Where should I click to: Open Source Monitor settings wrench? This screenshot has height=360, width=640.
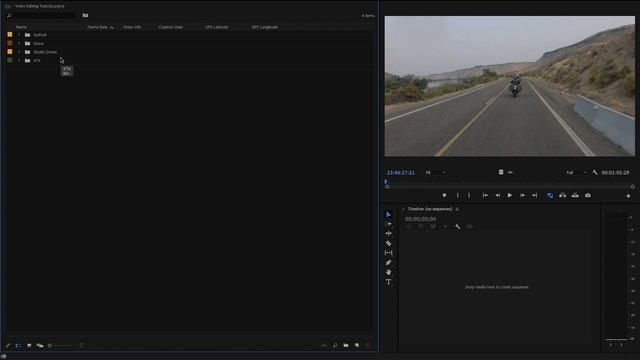click(595, 173)
